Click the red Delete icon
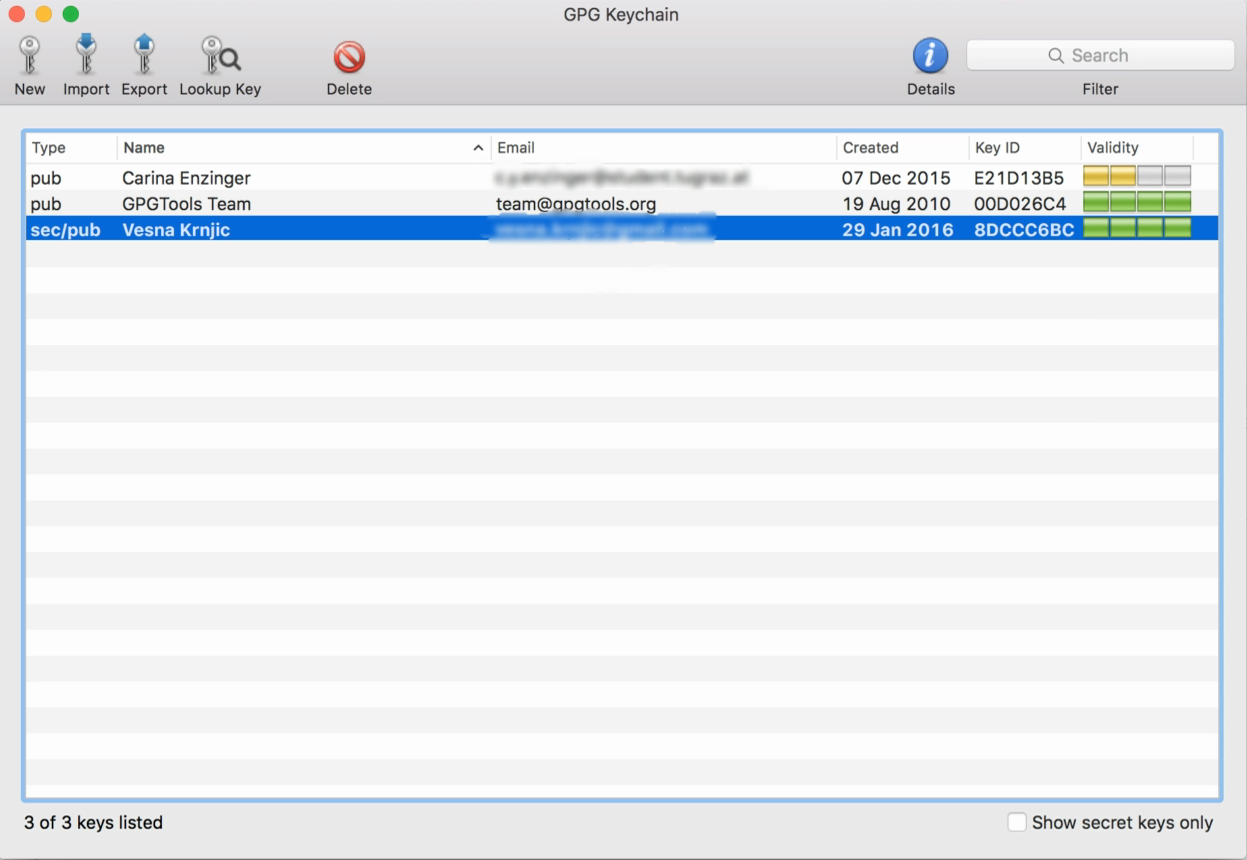Image resolution: width=1247 pixels, height=860 pixels. tap(349, 57)
